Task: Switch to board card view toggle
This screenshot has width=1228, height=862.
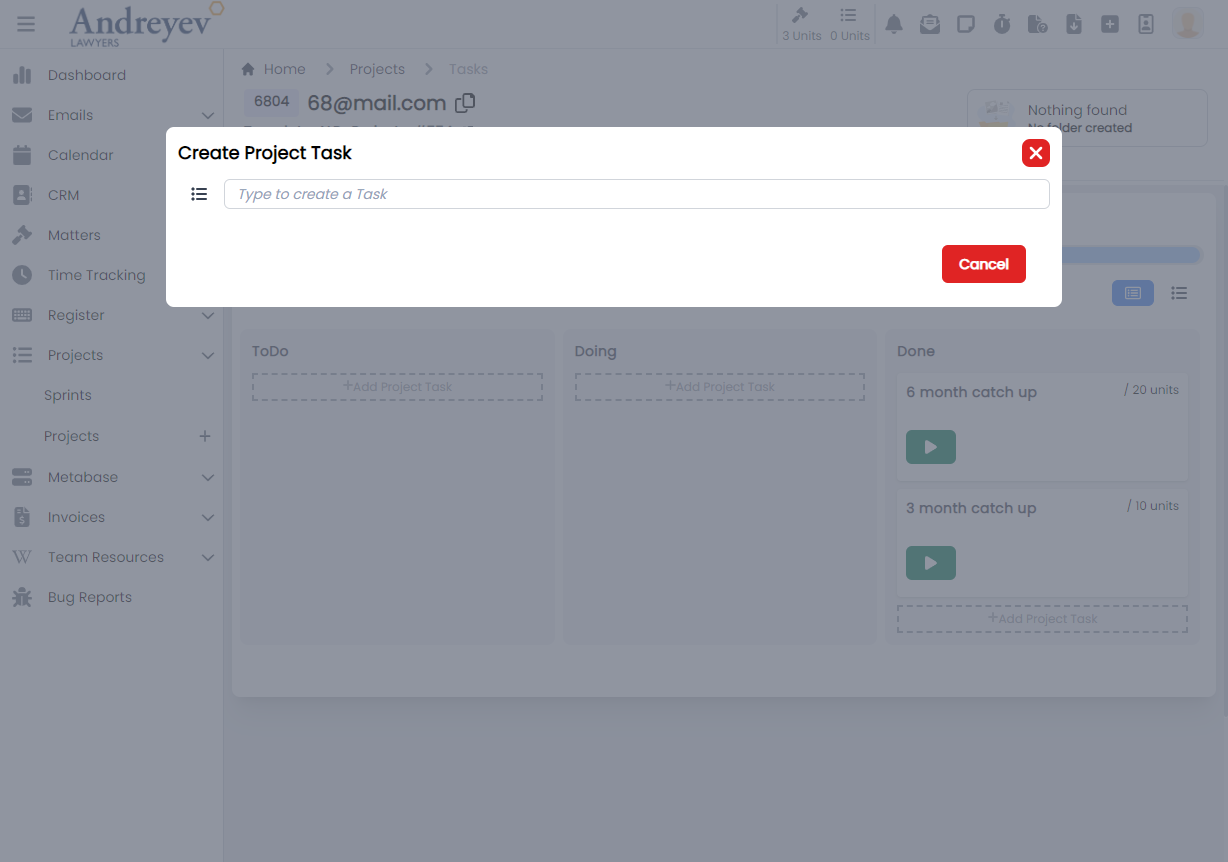Action: (1132, 293)
